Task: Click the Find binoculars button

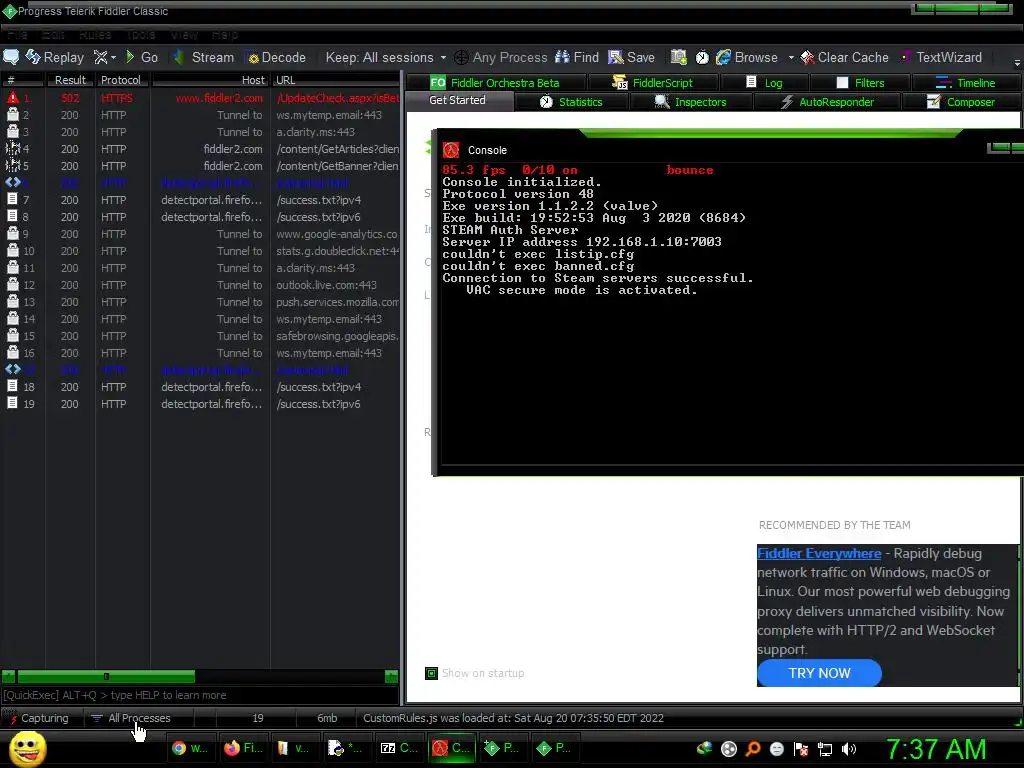Action: click(x=577, y=57)
